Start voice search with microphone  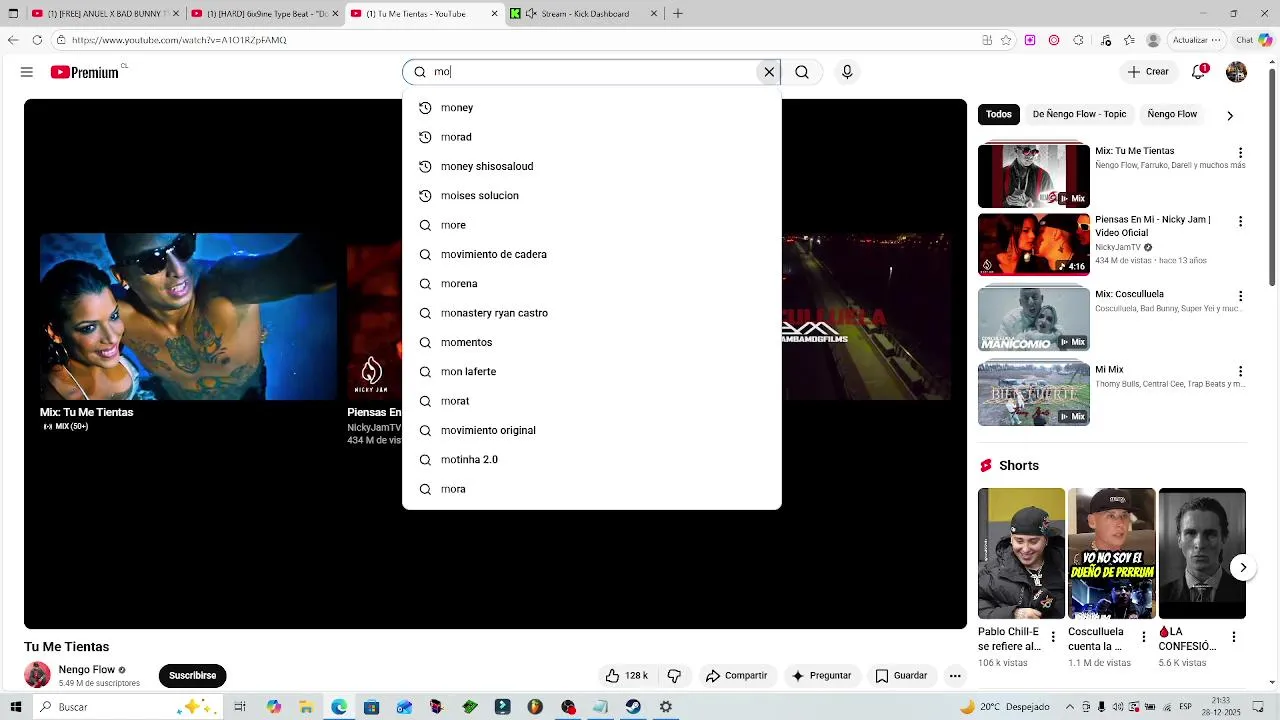click(x=847, y=72)
